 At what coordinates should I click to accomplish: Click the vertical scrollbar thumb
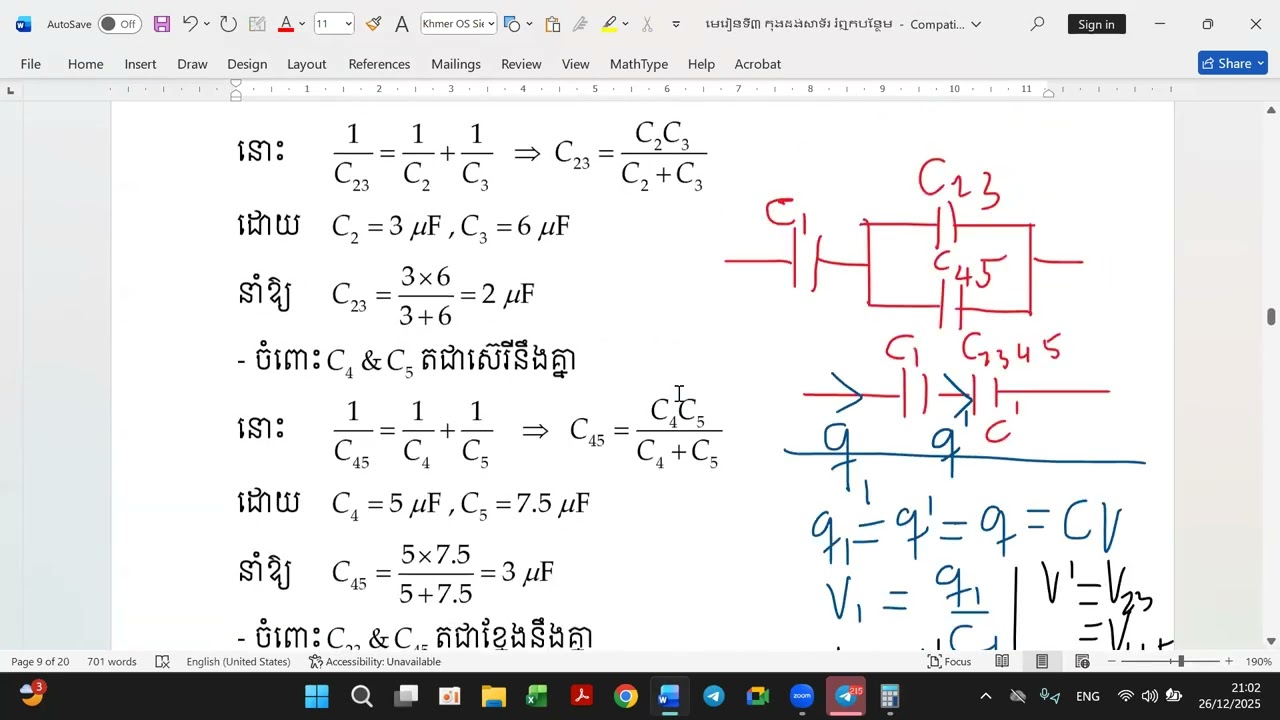tap(1271, 317)
